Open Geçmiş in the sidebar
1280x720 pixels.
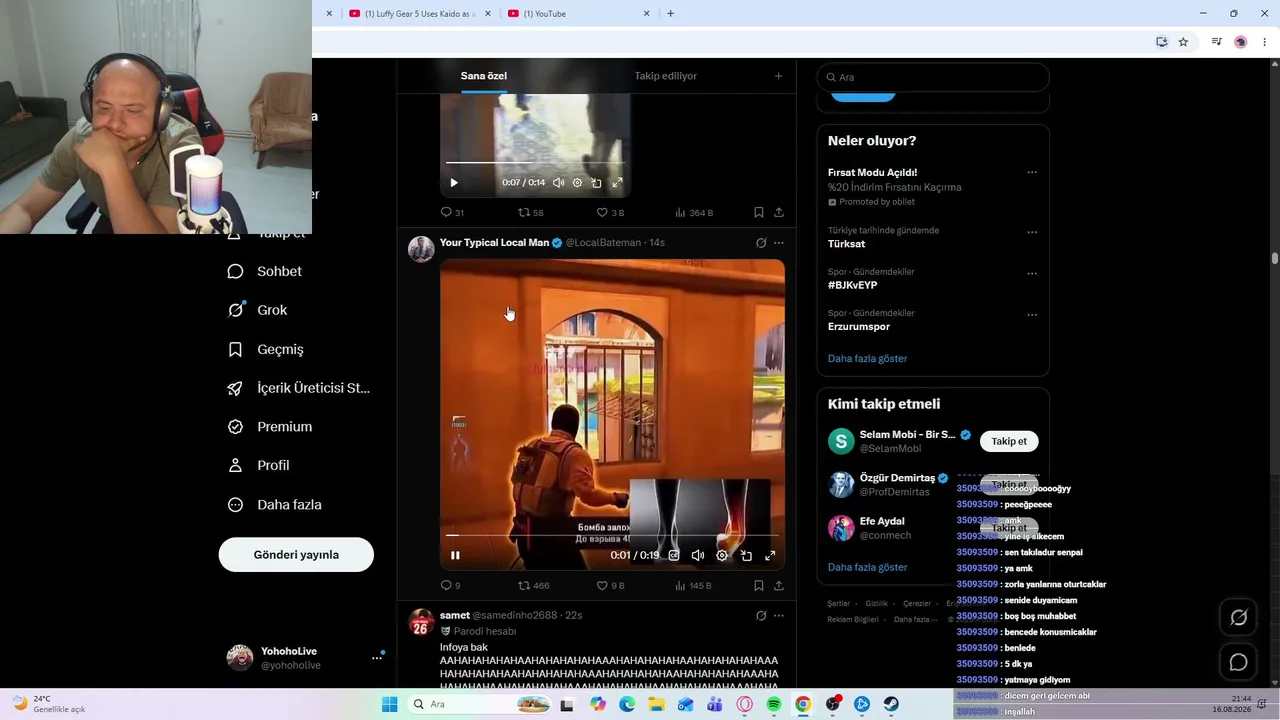[266, 349]
